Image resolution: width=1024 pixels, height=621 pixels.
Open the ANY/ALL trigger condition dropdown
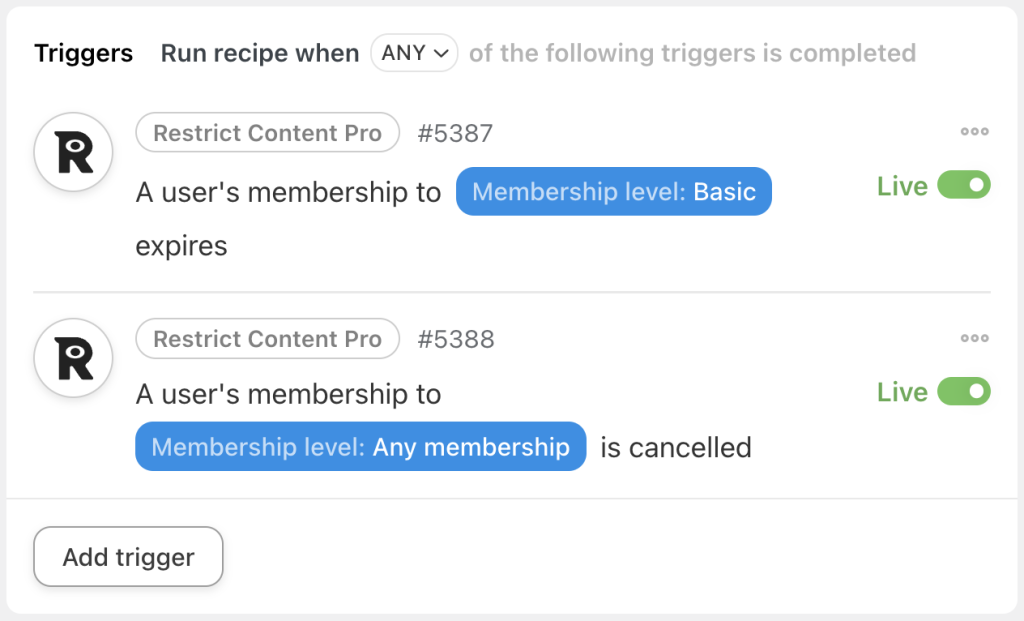point(414,53)
